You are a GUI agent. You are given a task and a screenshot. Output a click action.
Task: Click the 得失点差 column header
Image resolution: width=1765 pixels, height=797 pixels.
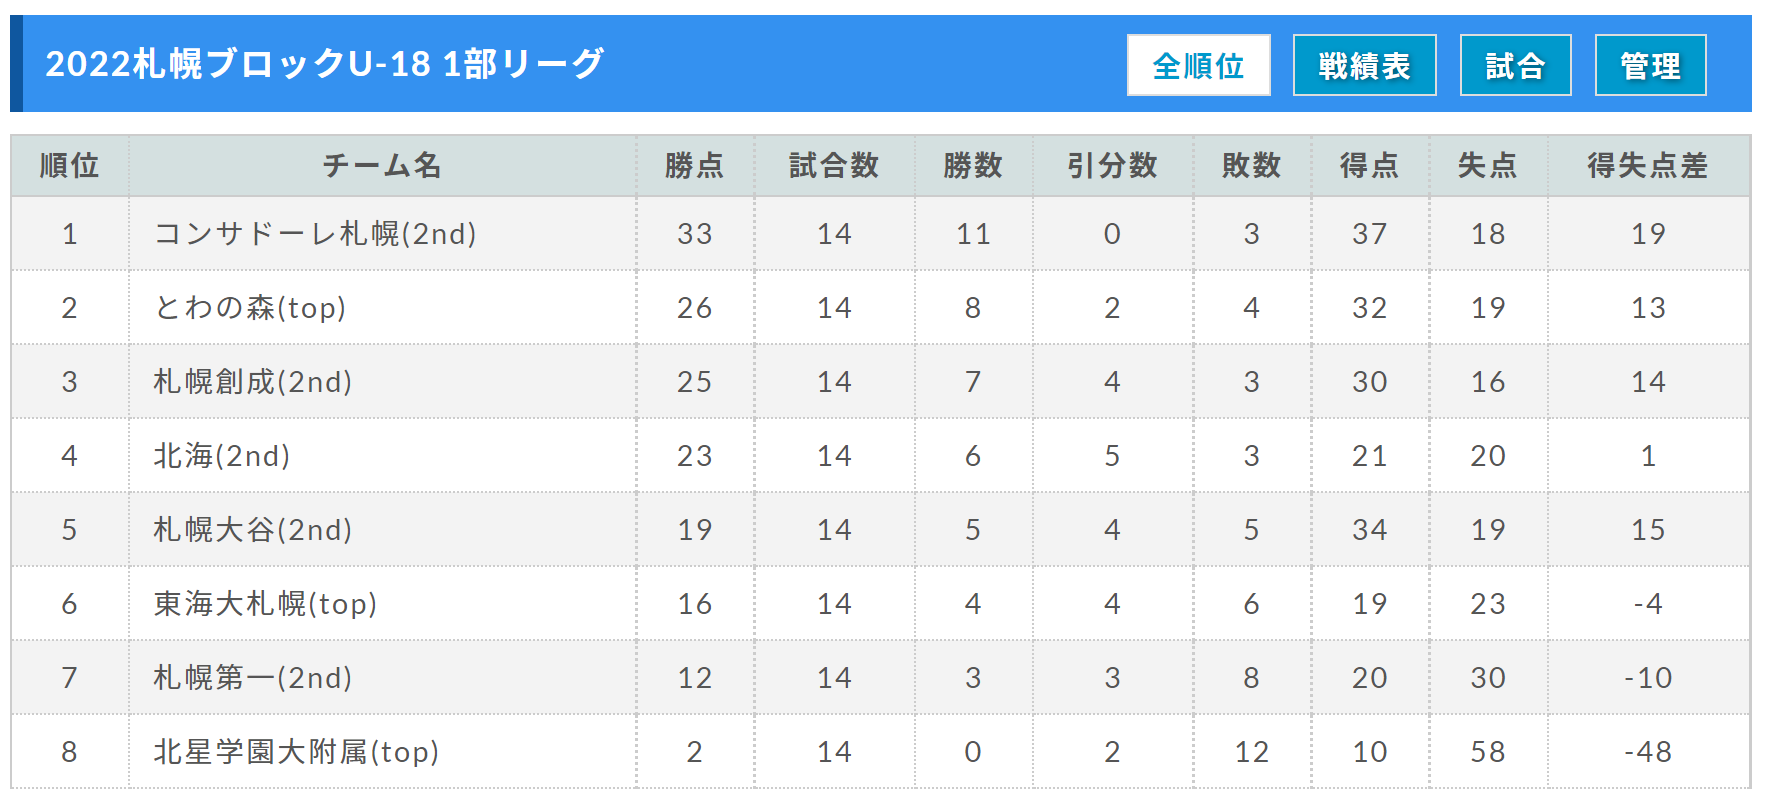coord(1648,165)
